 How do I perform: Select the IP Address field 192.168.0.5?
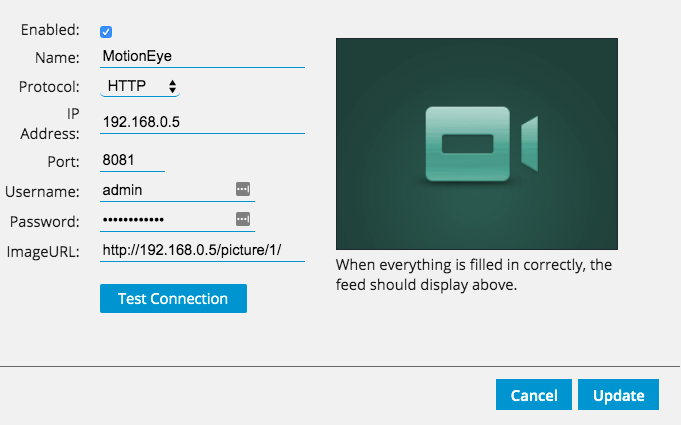click(x=202, y=122)
